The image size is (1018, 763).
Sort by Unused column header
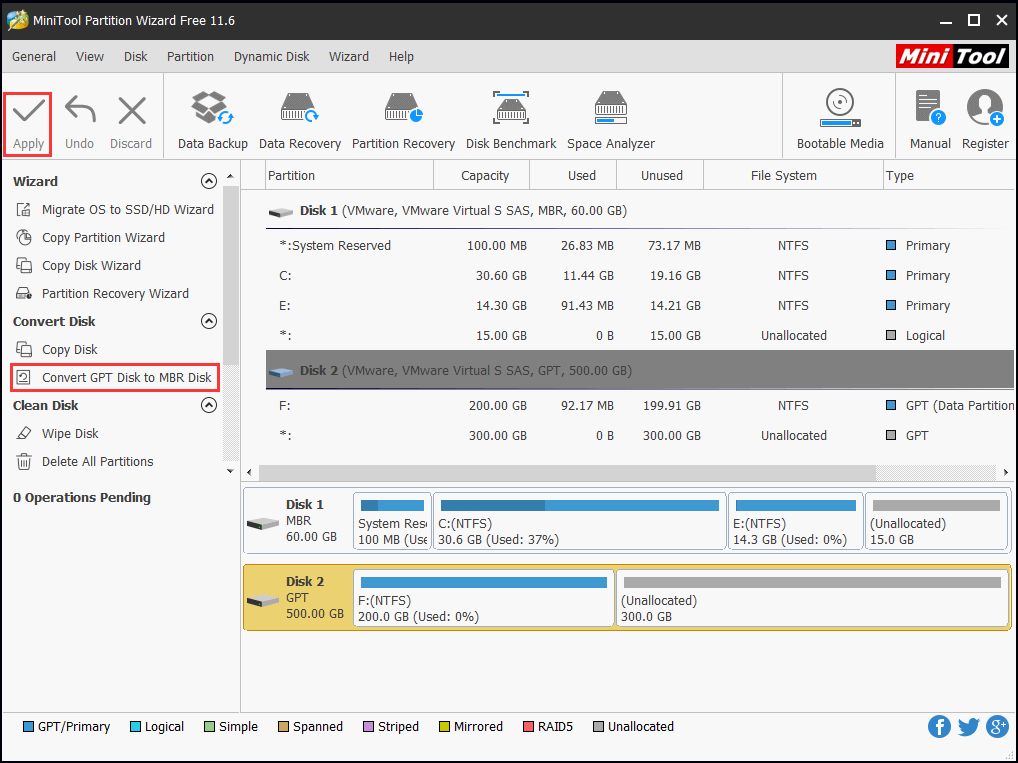(x=660, y=175)
